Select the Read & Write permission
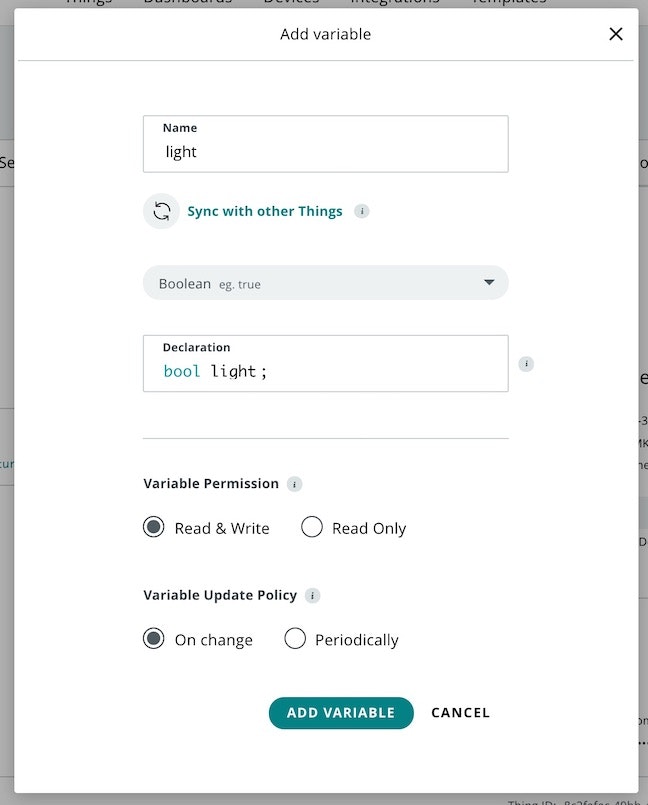This screenshot has width=648, height=805. [153, 527]
